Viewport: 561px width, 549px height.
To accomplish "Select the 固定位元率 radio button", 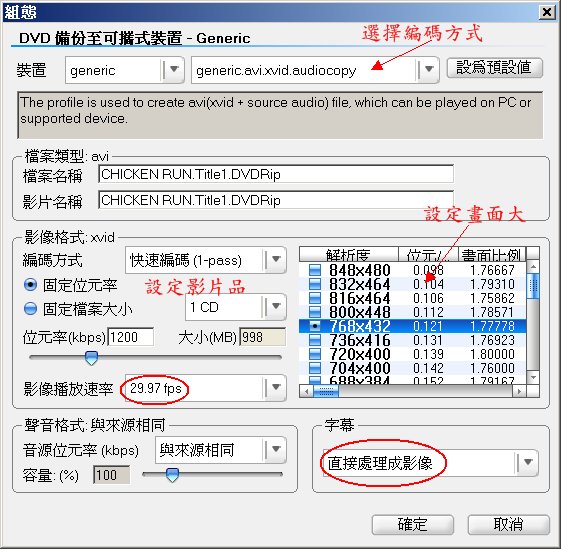I will (x=30, y=285).
